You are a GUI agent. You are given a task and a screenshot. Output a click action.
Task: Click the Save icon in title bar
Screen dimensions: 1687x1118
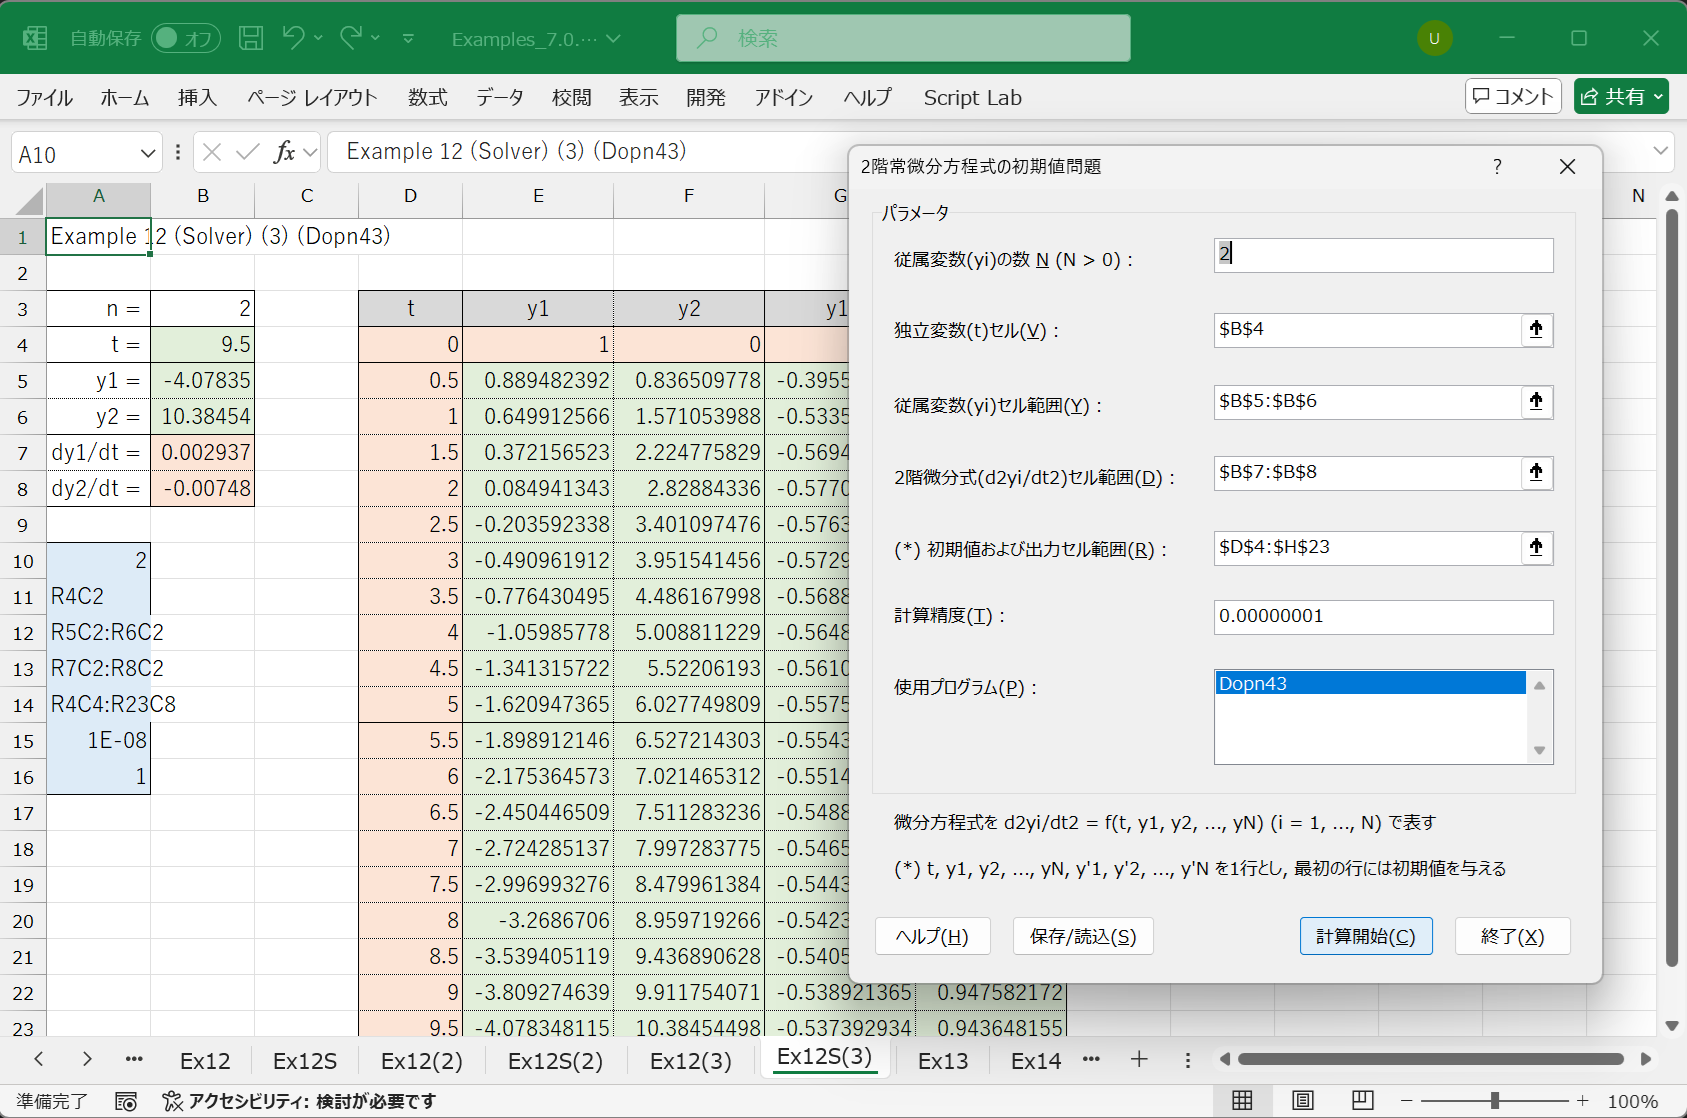tap(251, 38)
